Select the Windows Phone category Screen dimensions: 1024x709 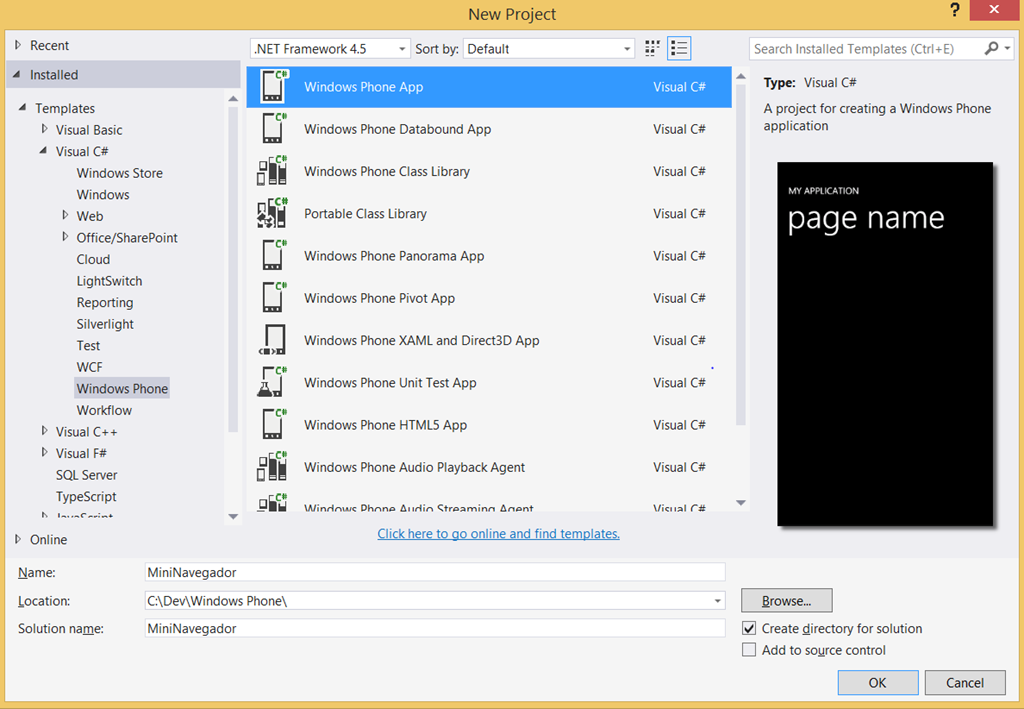pyautogui.click(x=122, y=388)
